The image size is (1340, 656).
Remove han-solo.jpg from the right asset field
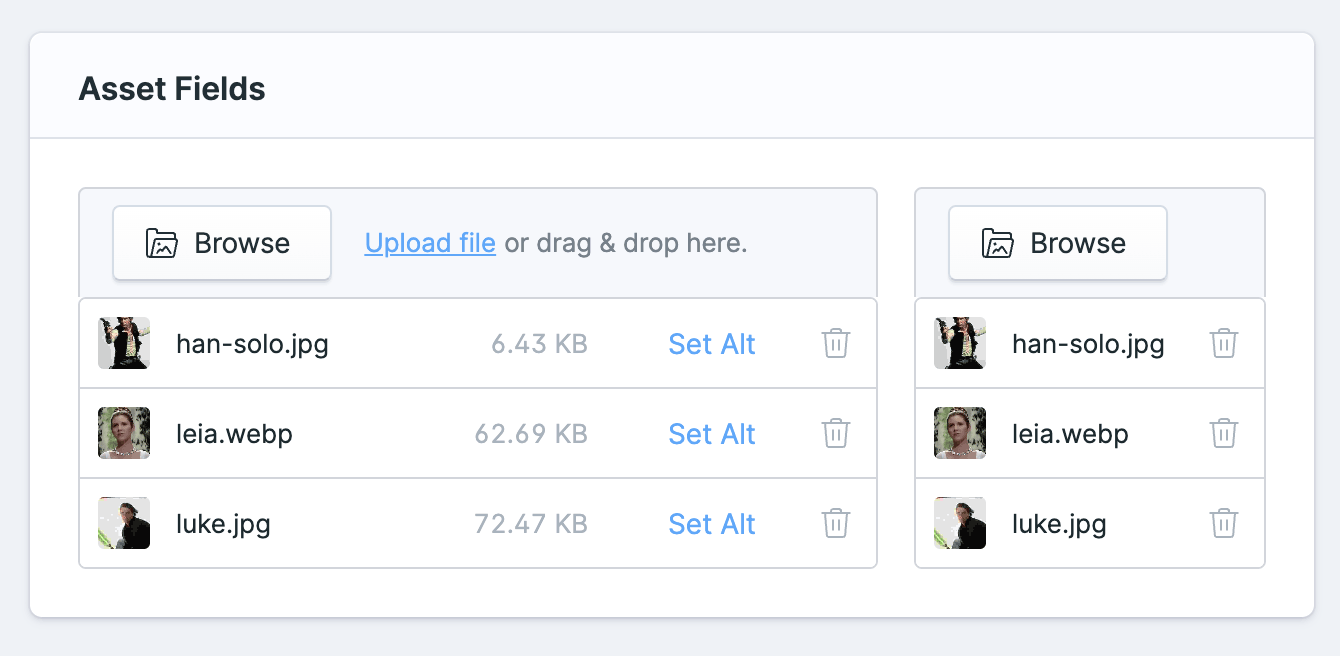1224,343
